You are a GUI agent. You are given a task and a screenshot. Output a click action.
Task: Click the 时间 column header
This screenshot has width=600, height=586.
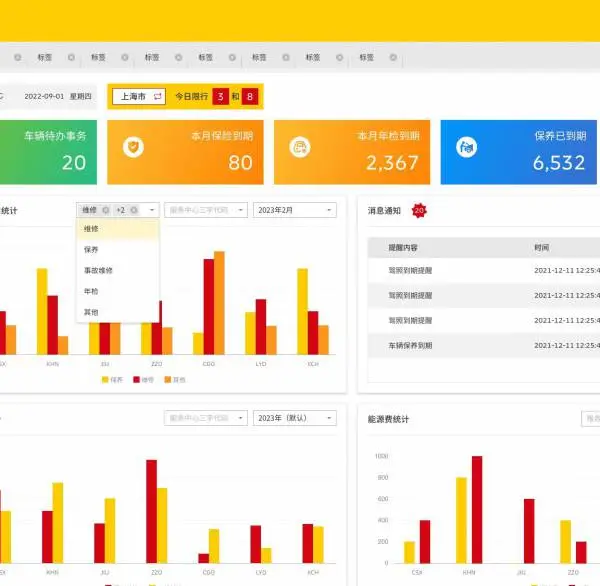pyautogui.click(x=541, y=248)
